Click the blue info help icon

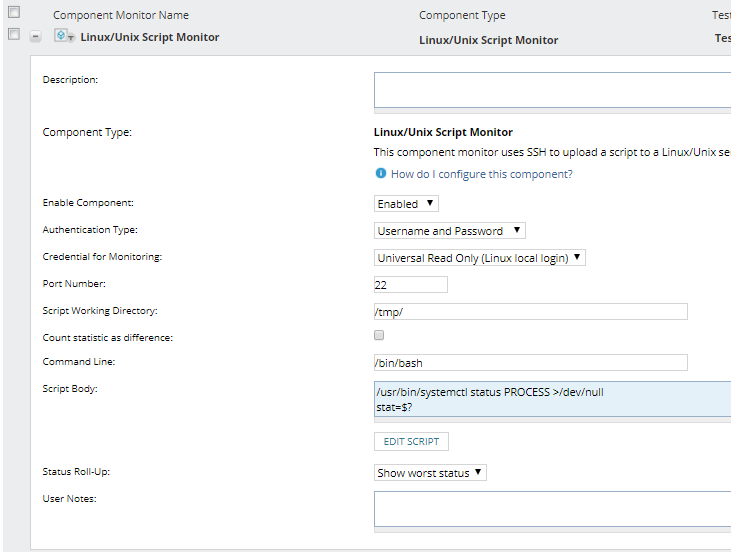tap(380, 174)
